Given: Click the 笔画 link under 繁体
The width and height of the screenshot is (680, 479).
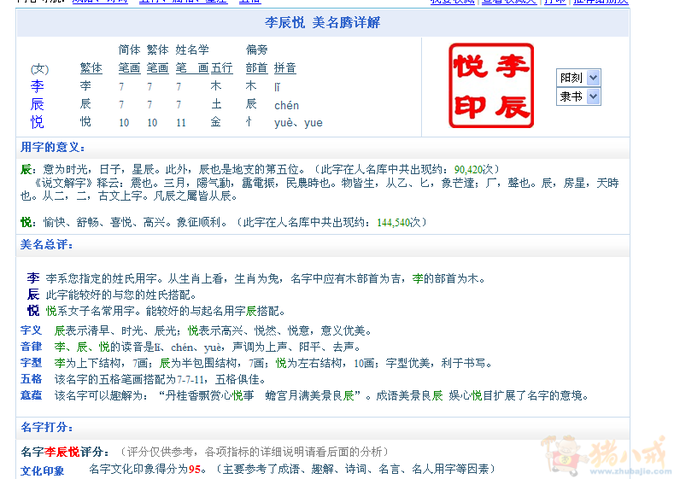Looking at the screenshot, I should [157, 68].
